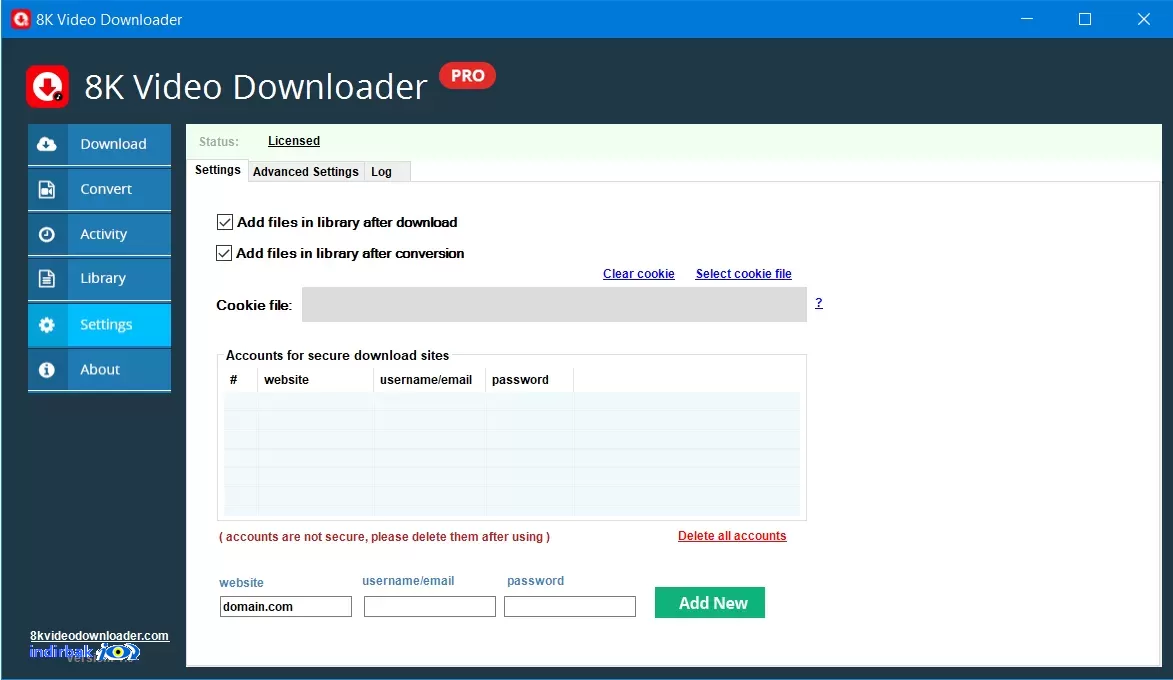1173x680 pixels.
Task: Click the title bar app icon
Action: tap(20, 19)
